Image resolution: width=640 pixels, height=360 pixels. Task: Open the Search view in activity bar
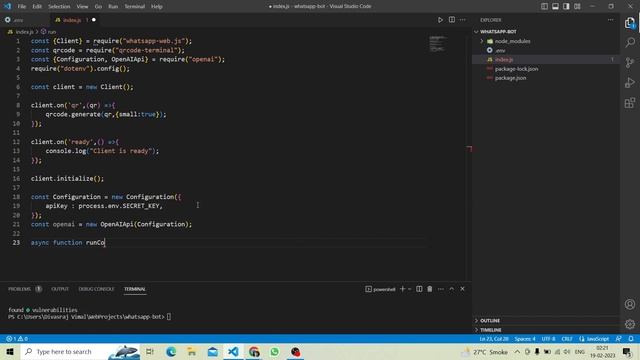click(x=630, y=42)
